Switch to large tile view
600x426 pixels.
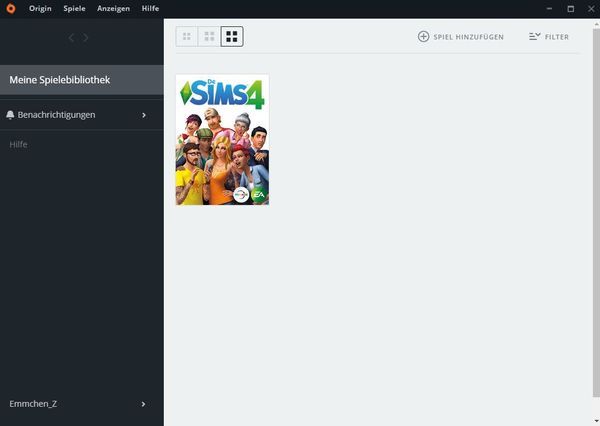[232, 36]
